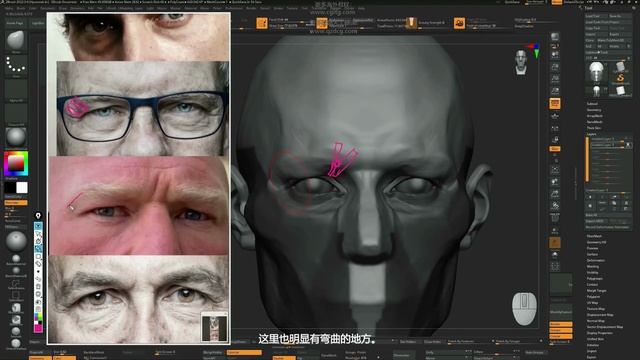Select the large sphere brush in left tray

click(x=16, y=241)
